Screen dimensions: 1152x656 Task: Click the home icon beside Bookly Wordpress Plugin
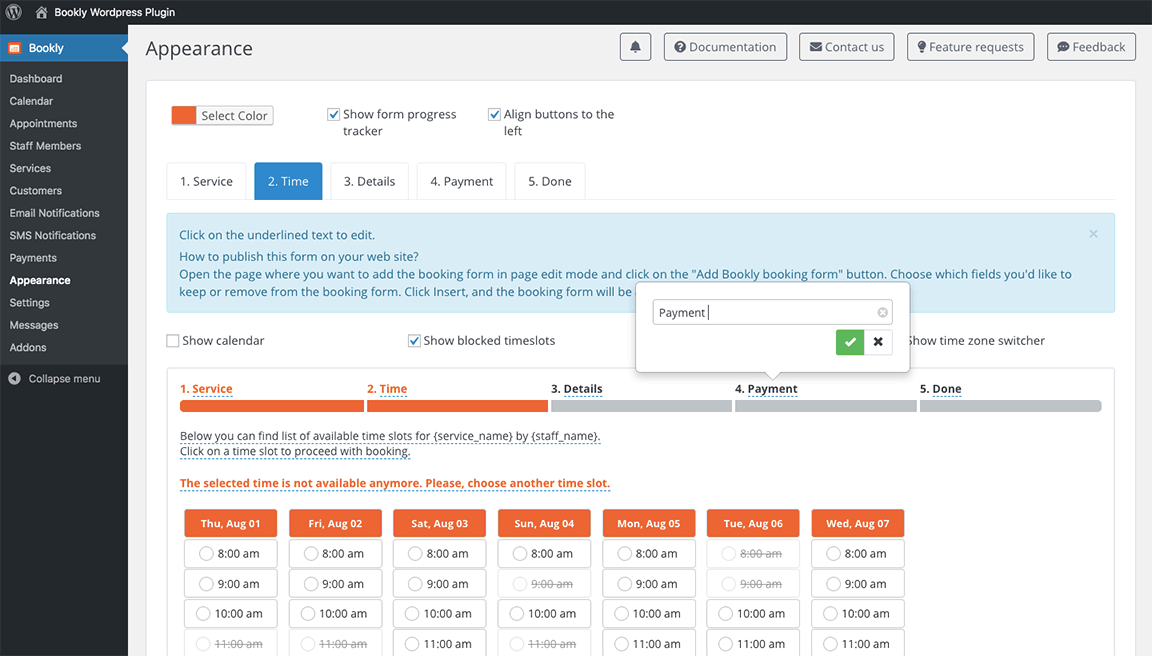41,12
